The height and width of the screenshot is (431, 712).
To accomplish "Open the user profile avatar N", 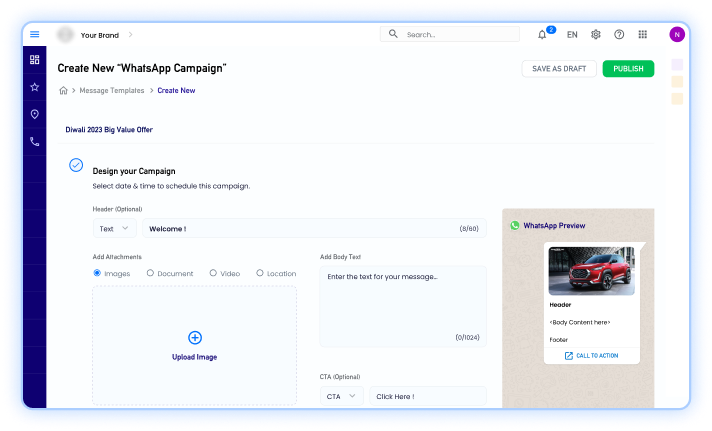I will [677, 35].
